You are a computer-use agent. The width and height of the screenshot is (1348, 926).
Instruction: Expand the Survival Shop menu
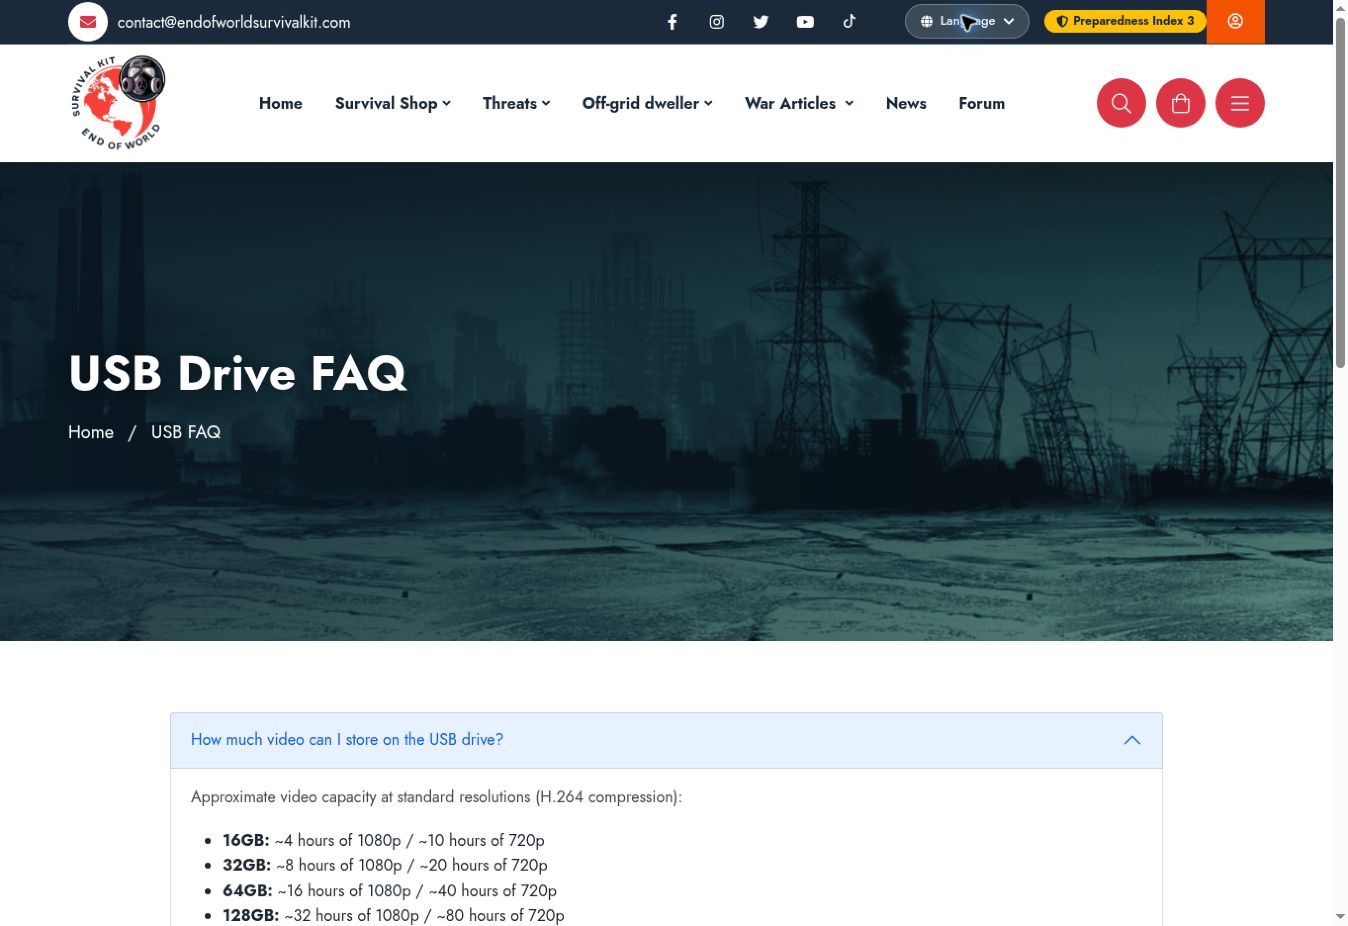pos(393,103)
